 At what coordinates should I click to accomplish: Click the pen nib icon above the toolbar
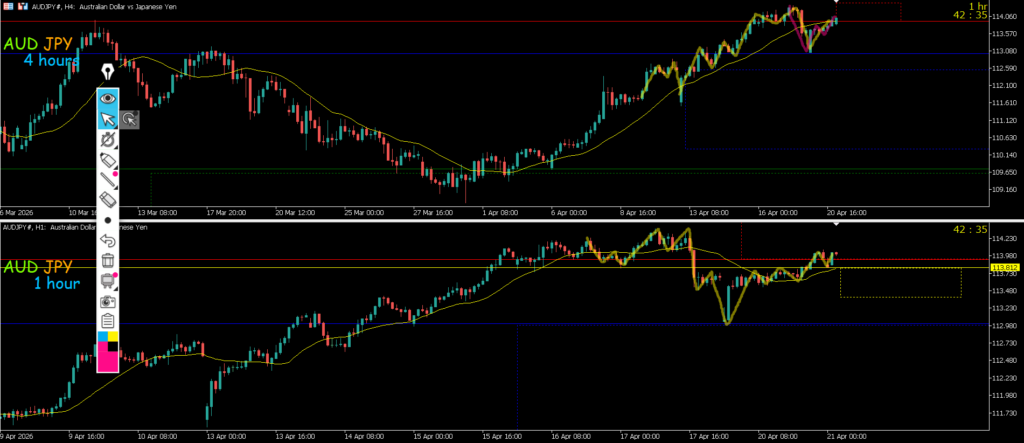(x=107, y=71)
